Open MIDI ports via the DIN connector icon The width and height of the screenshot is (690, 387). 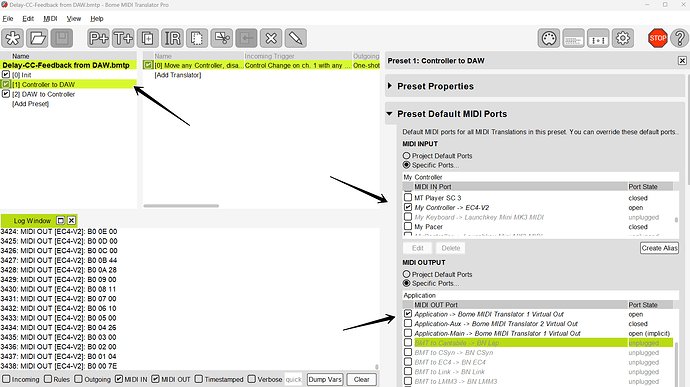[549, 38]
